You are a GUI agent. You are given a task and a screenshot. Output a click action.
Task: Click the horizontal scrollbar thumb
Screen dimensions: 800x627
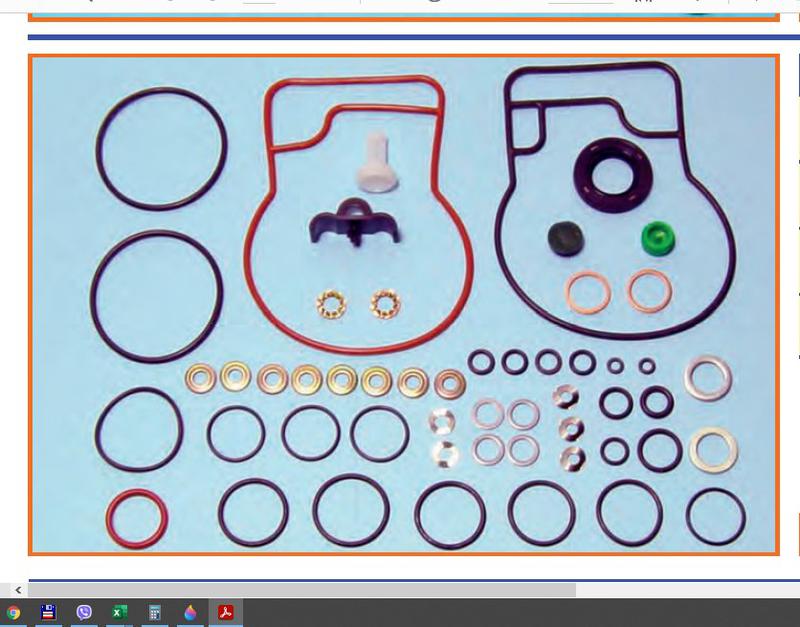point(302,590)
